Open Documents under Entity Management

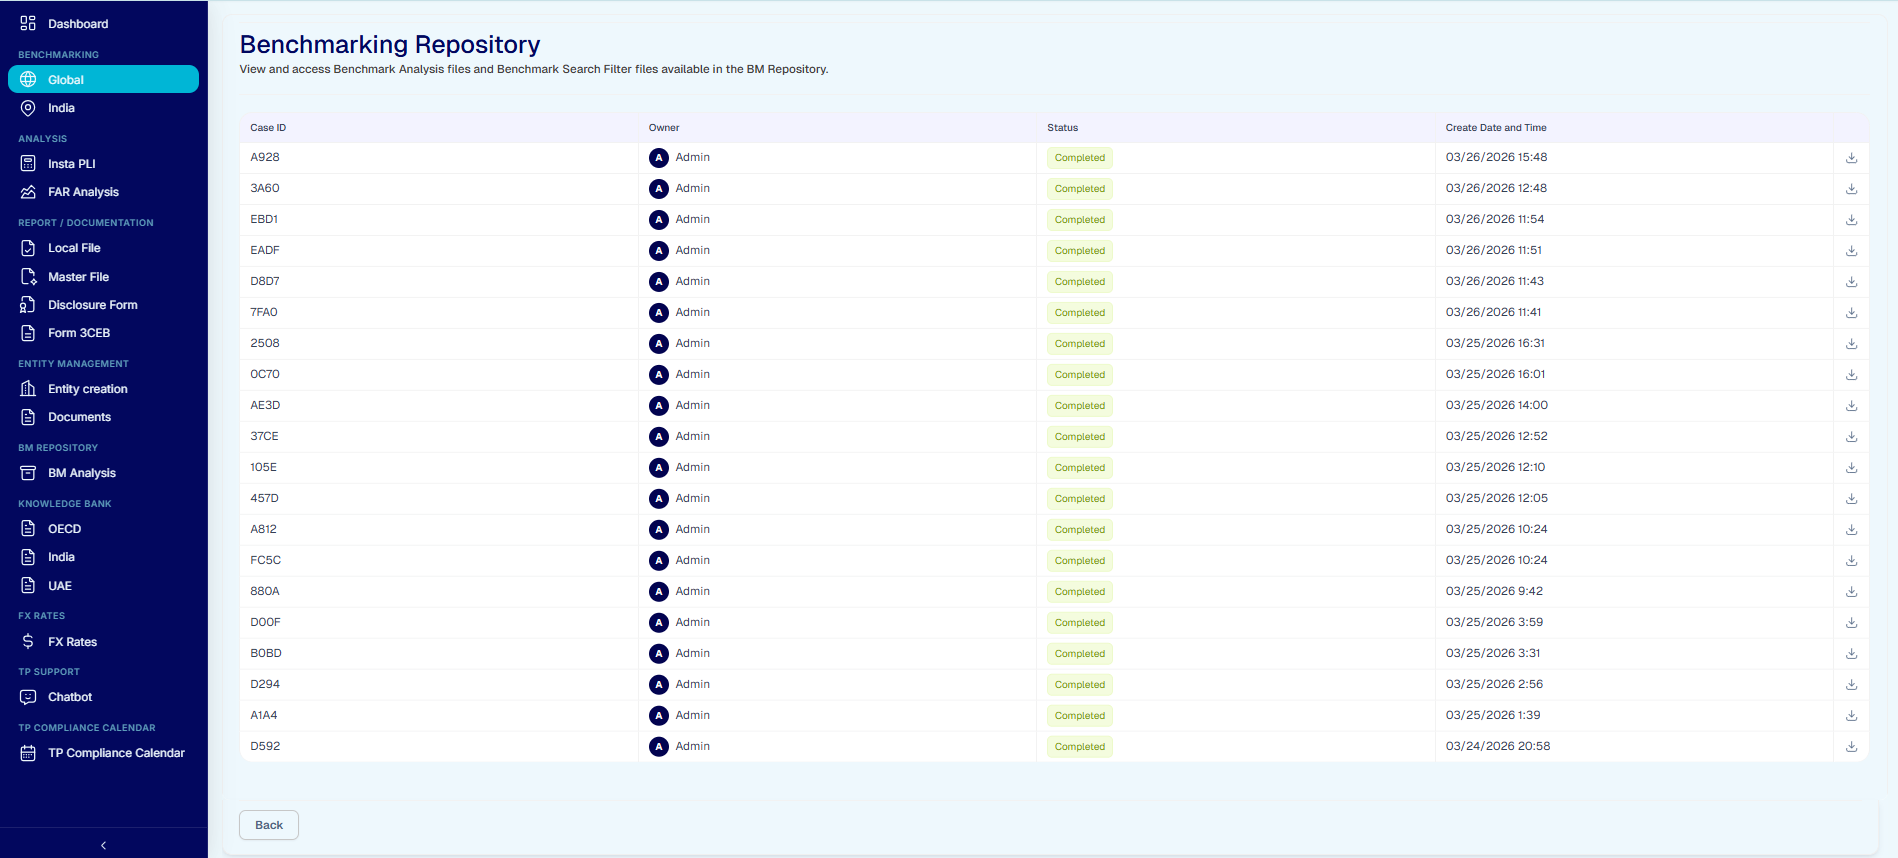point(103,417)
